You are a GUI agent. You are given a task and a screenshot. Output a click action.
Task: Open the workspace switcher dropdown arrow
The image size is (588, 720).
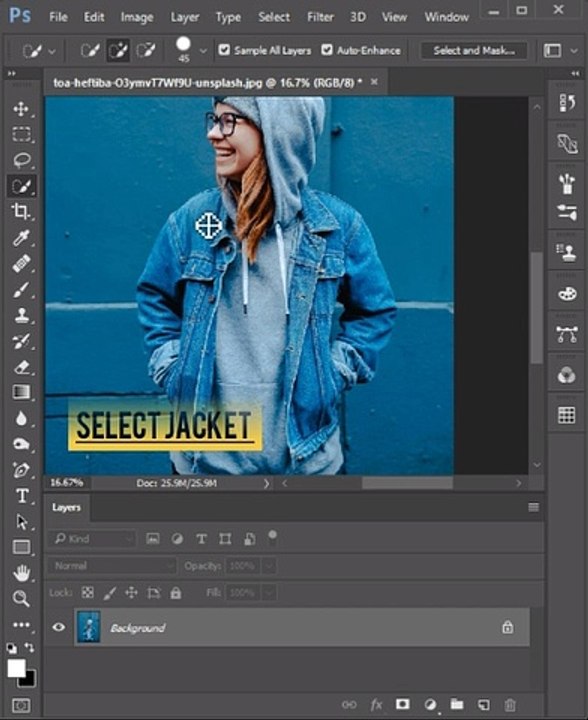click(574, 51)
